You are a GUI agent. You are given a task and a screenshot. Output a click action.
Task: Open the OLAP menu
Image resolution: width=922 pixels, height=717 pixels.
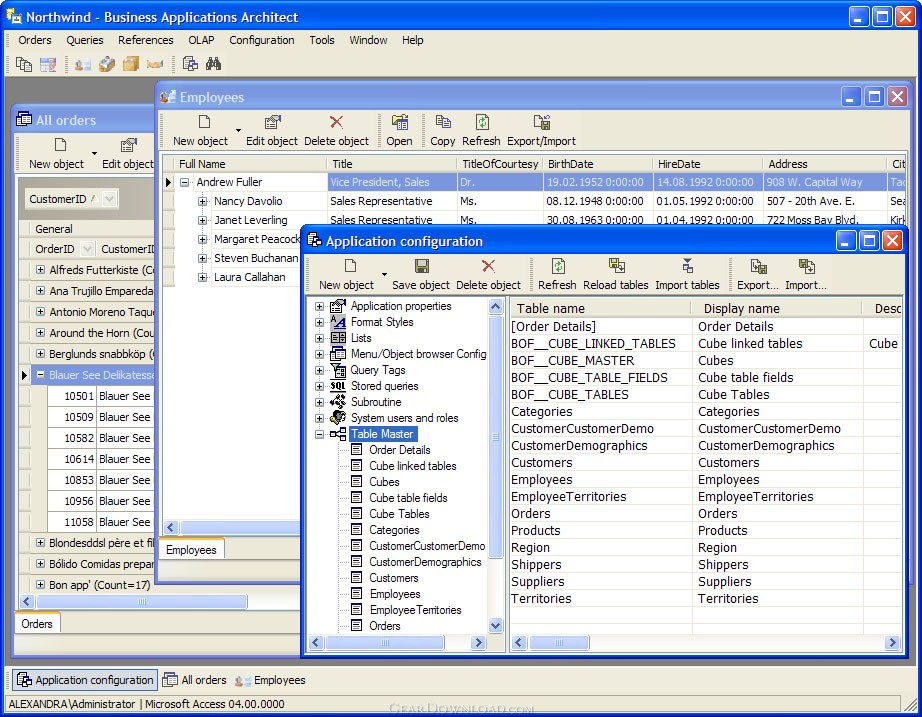coord(201,40)
